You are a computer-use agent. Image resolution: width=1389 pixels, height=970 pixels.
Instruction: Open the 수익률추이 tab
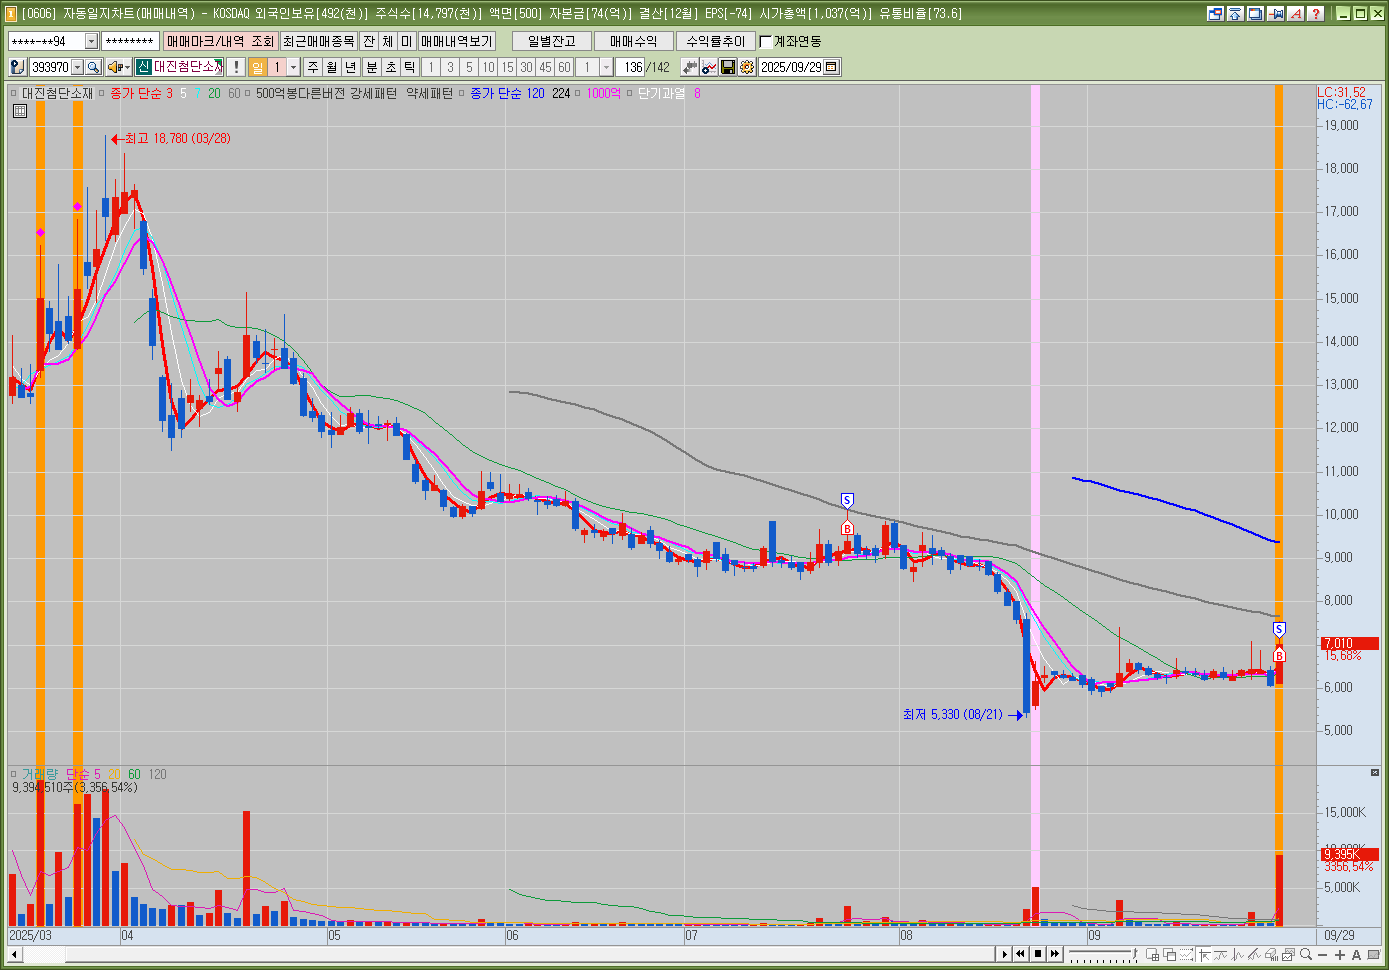click(x=716, y=41)
